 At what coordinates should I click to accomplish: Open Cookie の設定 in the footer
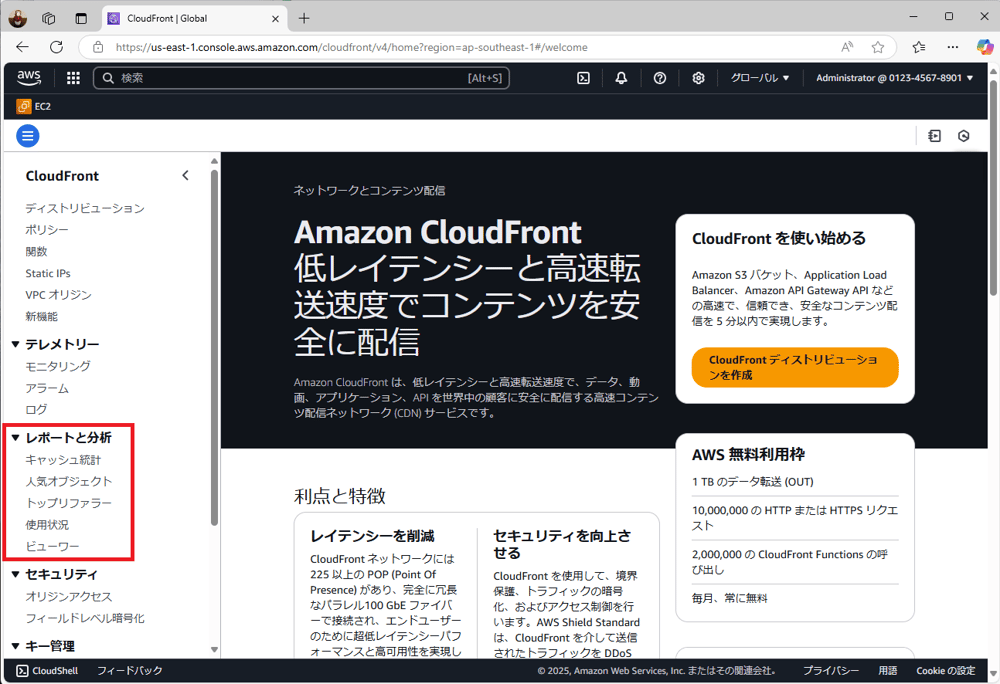(x=946, y=671)
